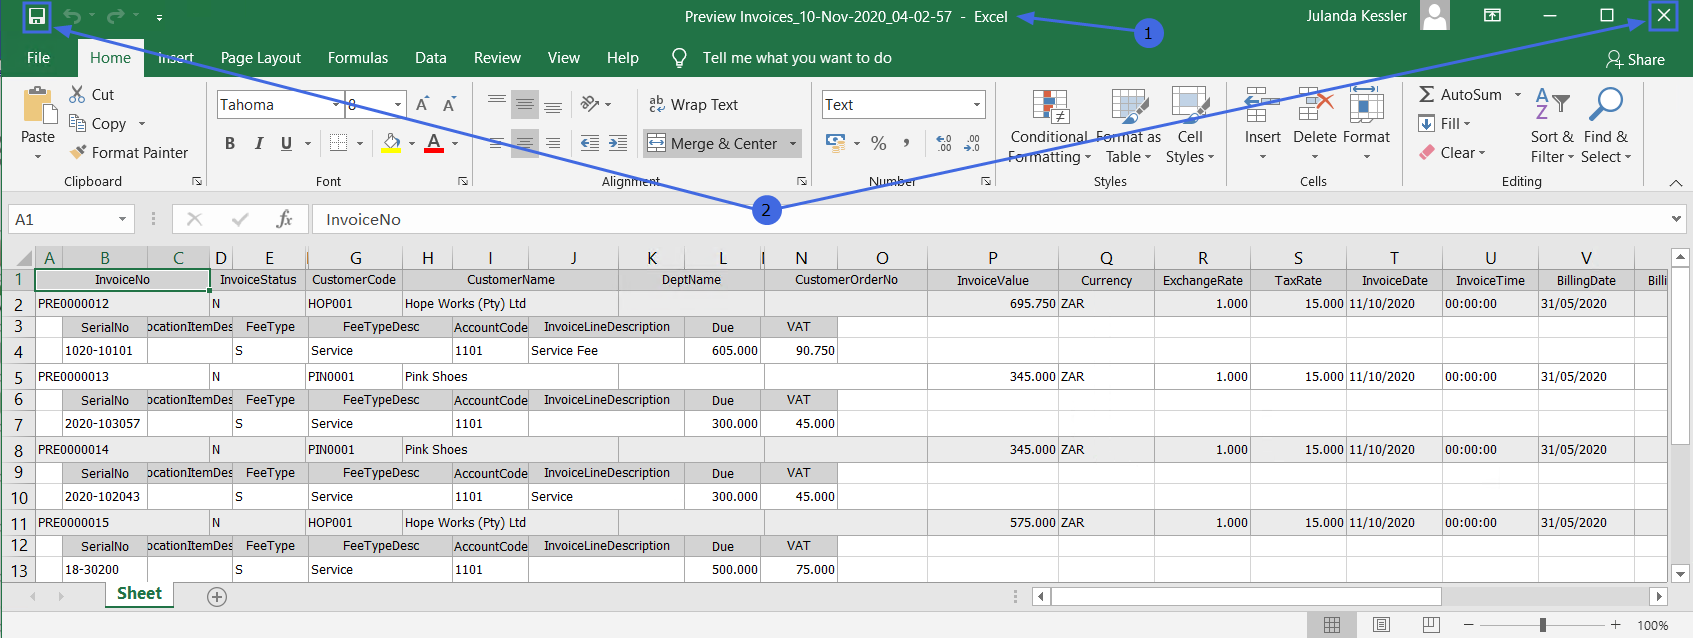This screenshot has height=638, width=1693.
Task: Select the Sheet worksheet tab
Action: (139, 594)
